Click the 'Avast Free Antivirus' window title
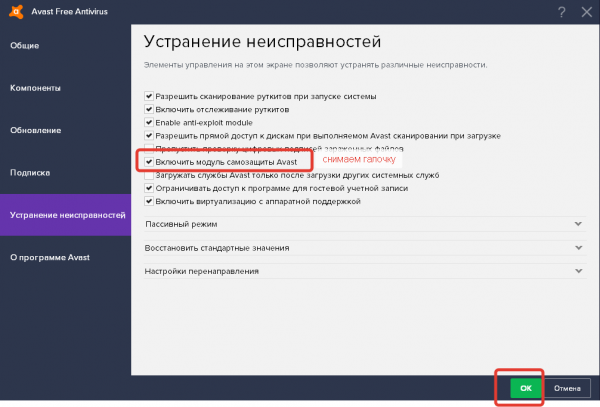 [70, 12]
